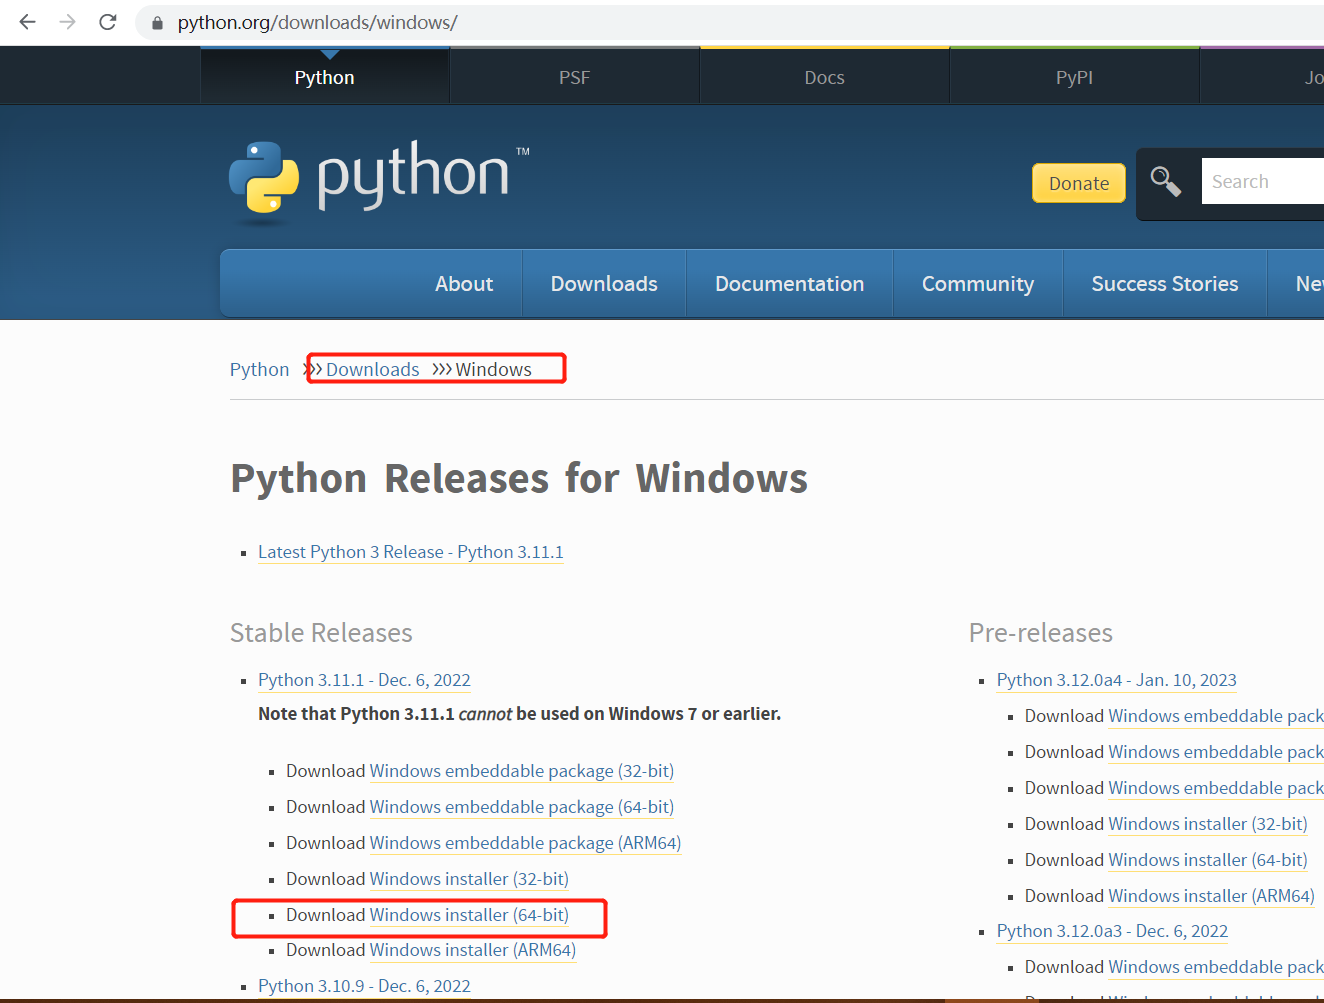This screenshot has height=1003, width=1324.
Task: Click the padlock site security icon
Action: 157,22
